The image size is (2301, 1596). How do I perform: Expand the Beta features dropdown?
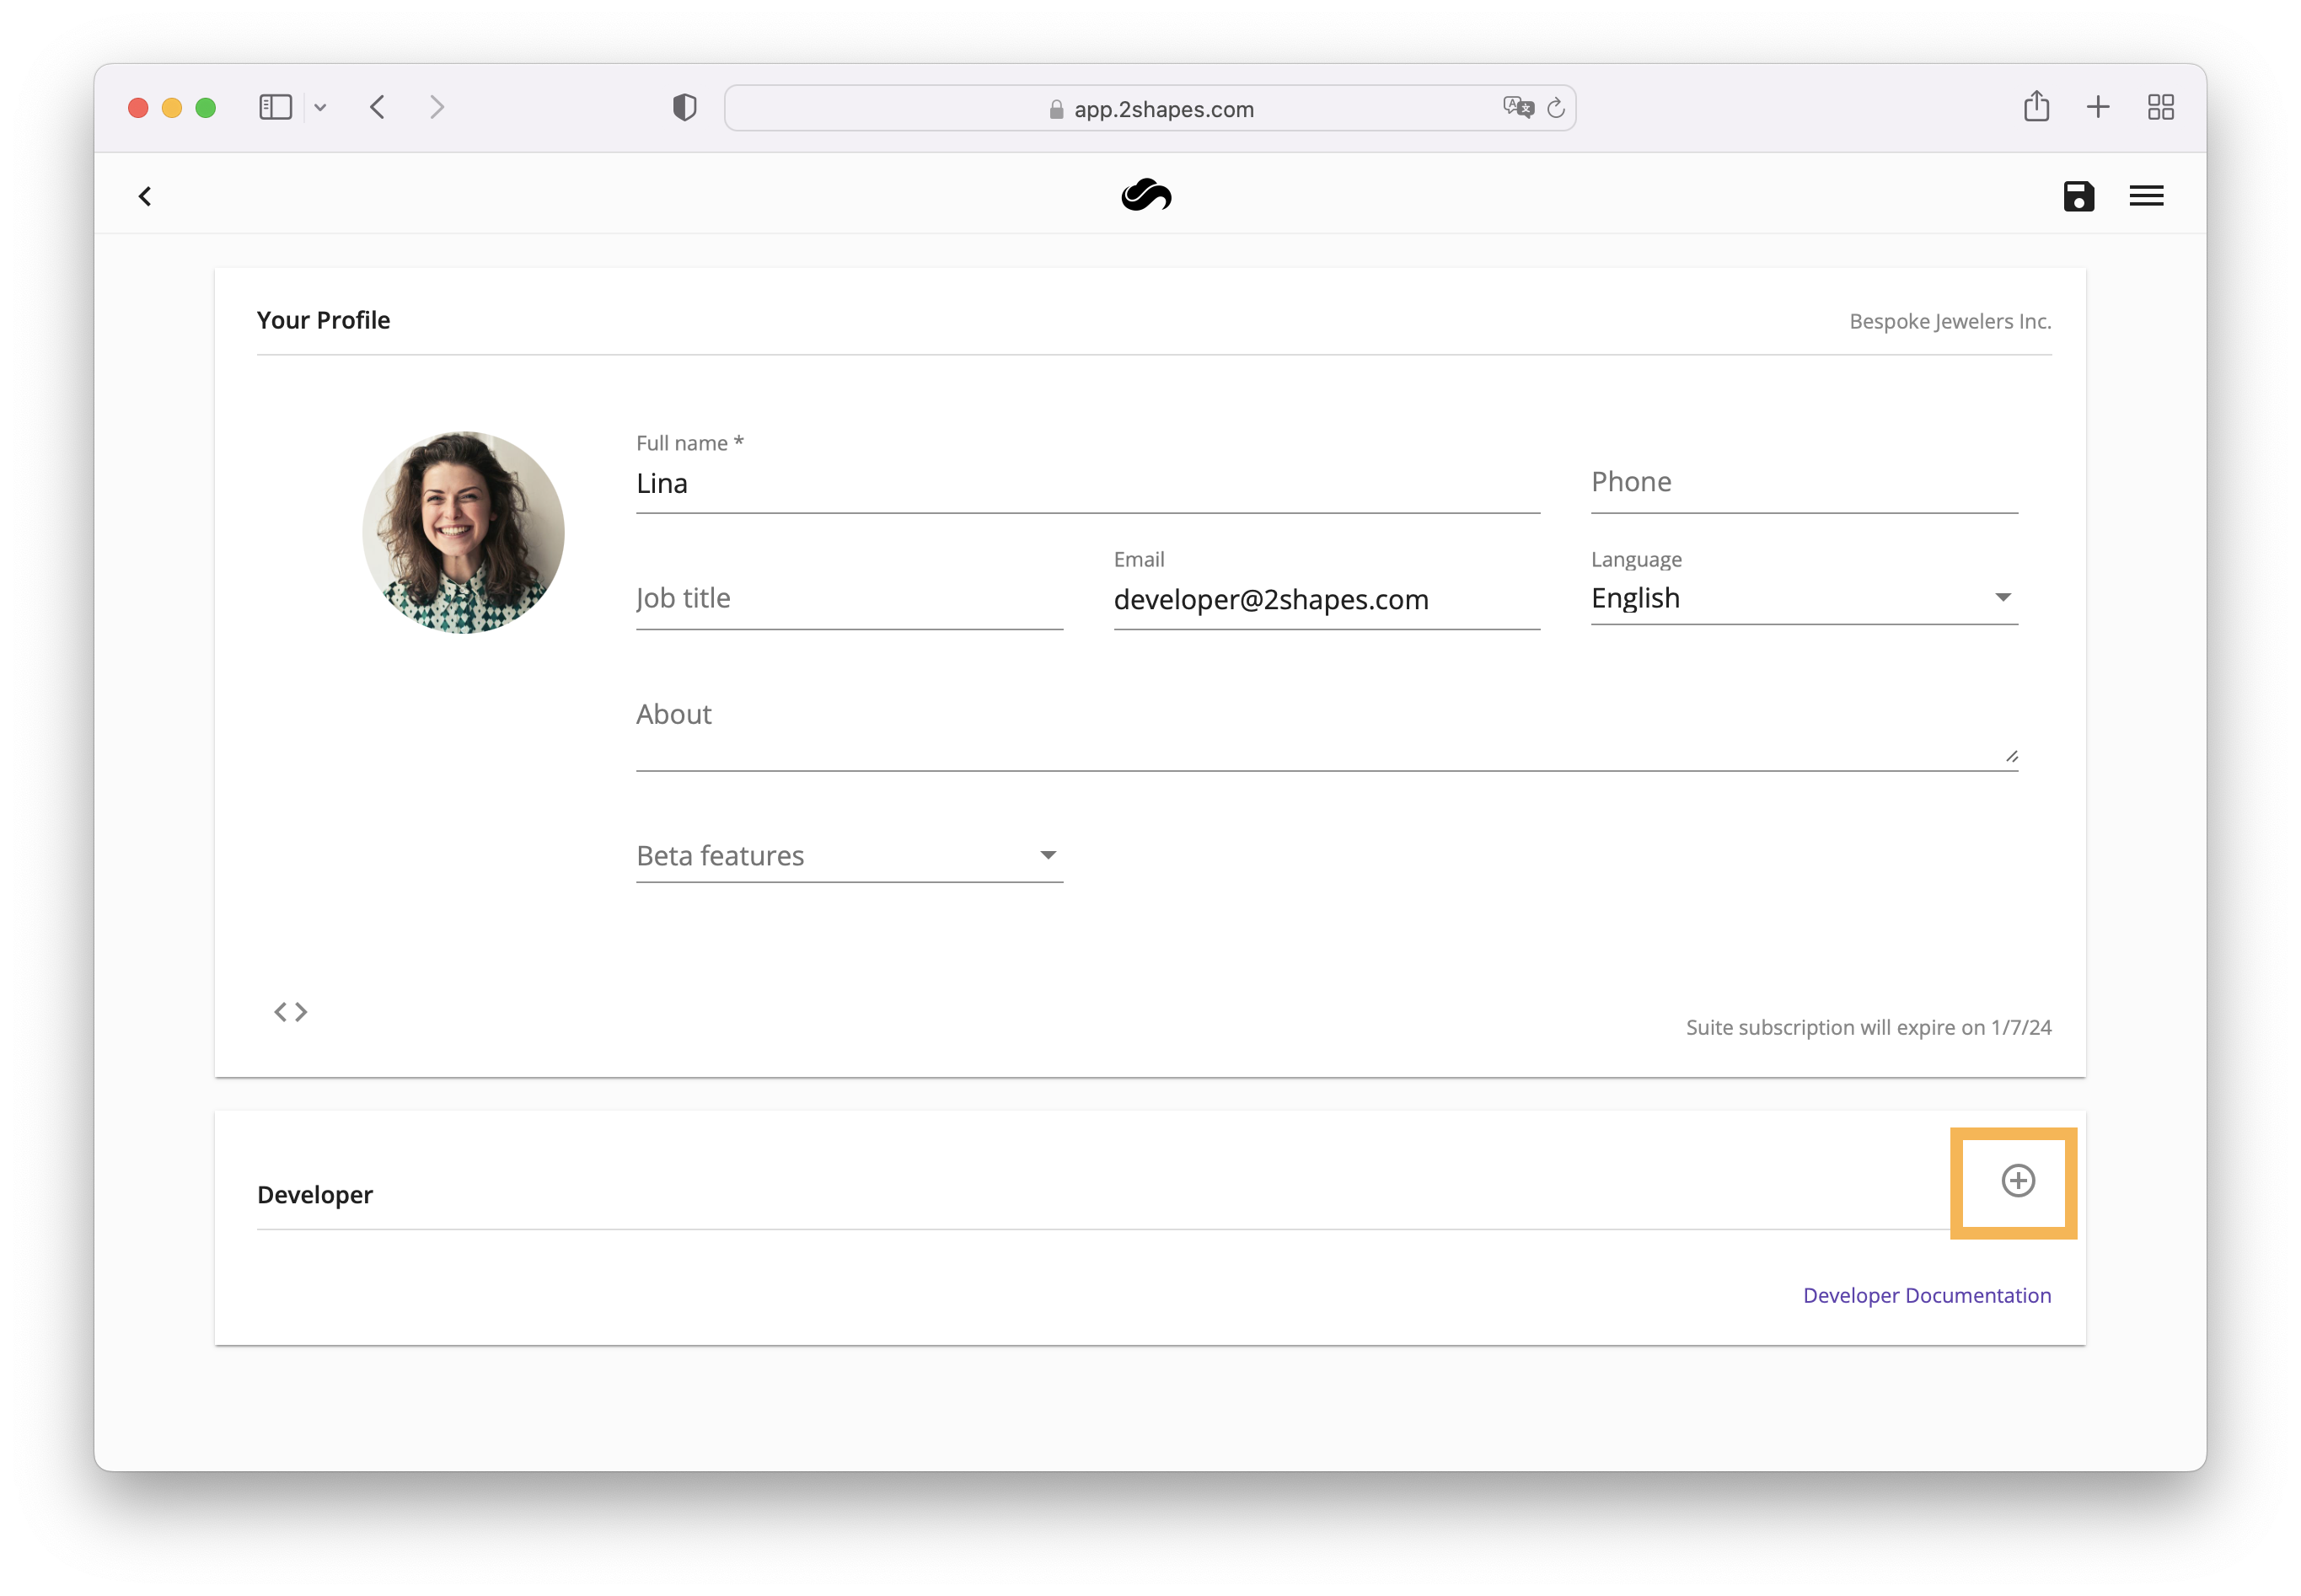pos(849,856)
